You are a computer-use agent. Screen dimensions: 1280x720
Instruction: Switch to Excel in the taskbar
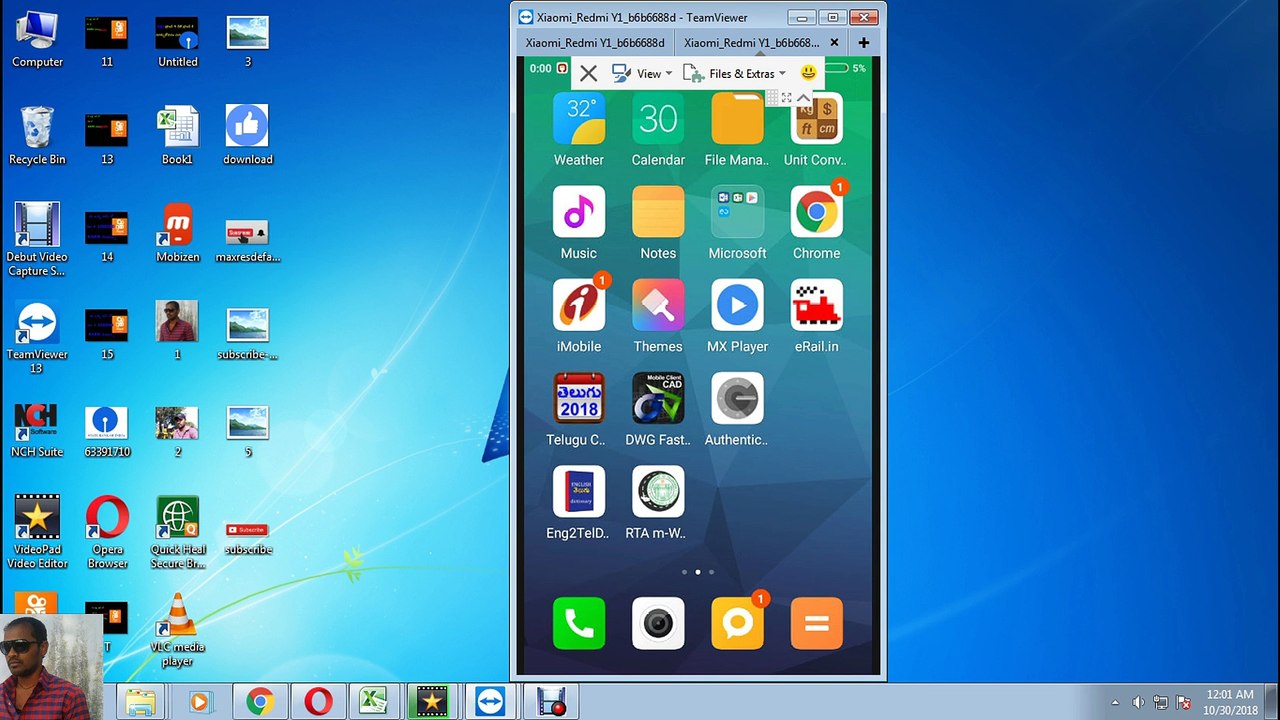click(374, 702)
